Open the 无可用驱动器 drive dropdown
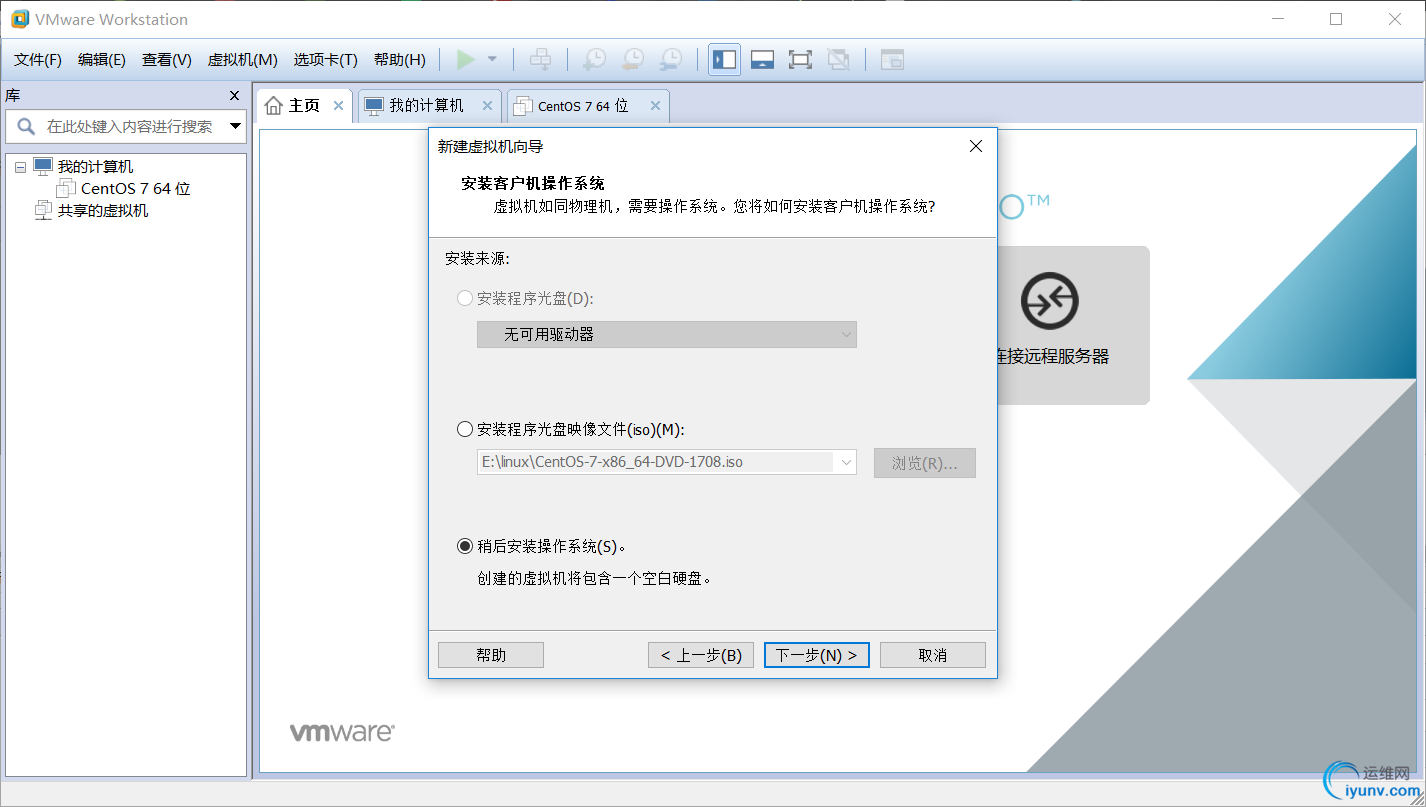The image size is (1426, 807). (x=666, y=334)
